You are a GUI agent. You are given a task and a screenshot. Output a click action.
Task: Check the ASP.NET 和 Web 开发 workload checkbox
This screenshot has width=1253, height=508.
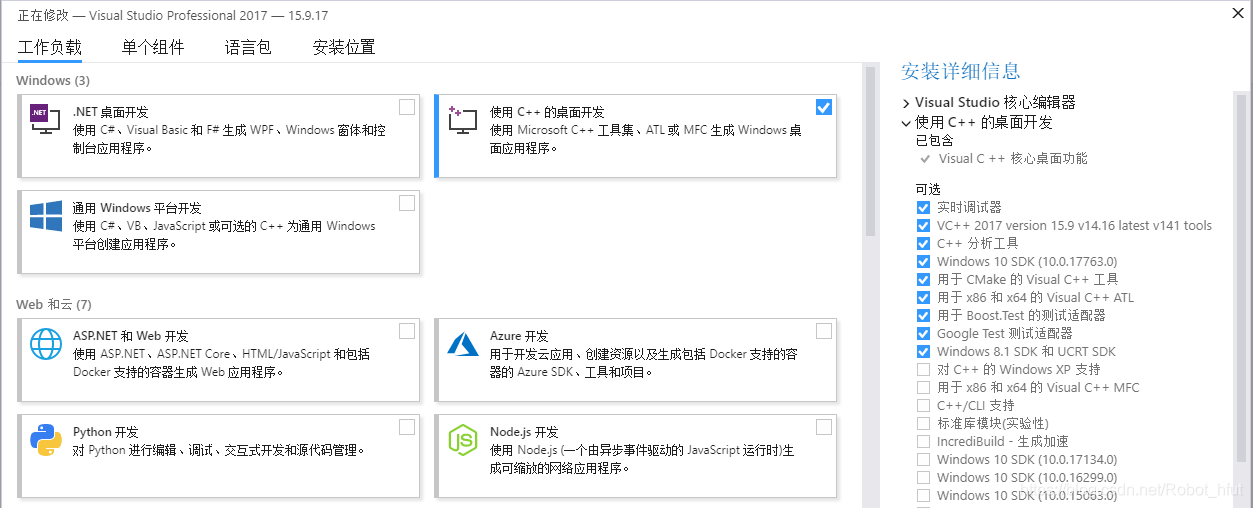click(x=407, y=331)
